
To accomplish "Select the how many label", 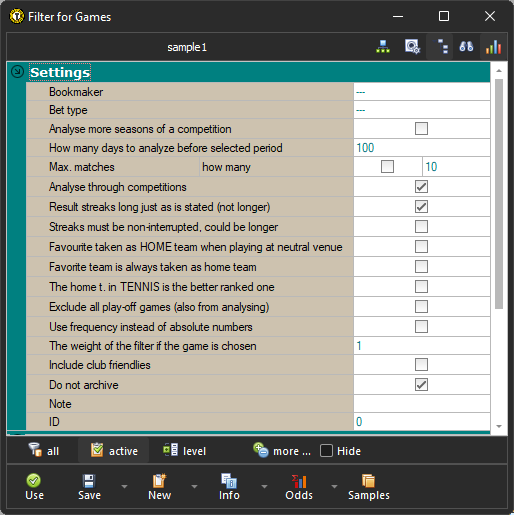I will [226, 167].
